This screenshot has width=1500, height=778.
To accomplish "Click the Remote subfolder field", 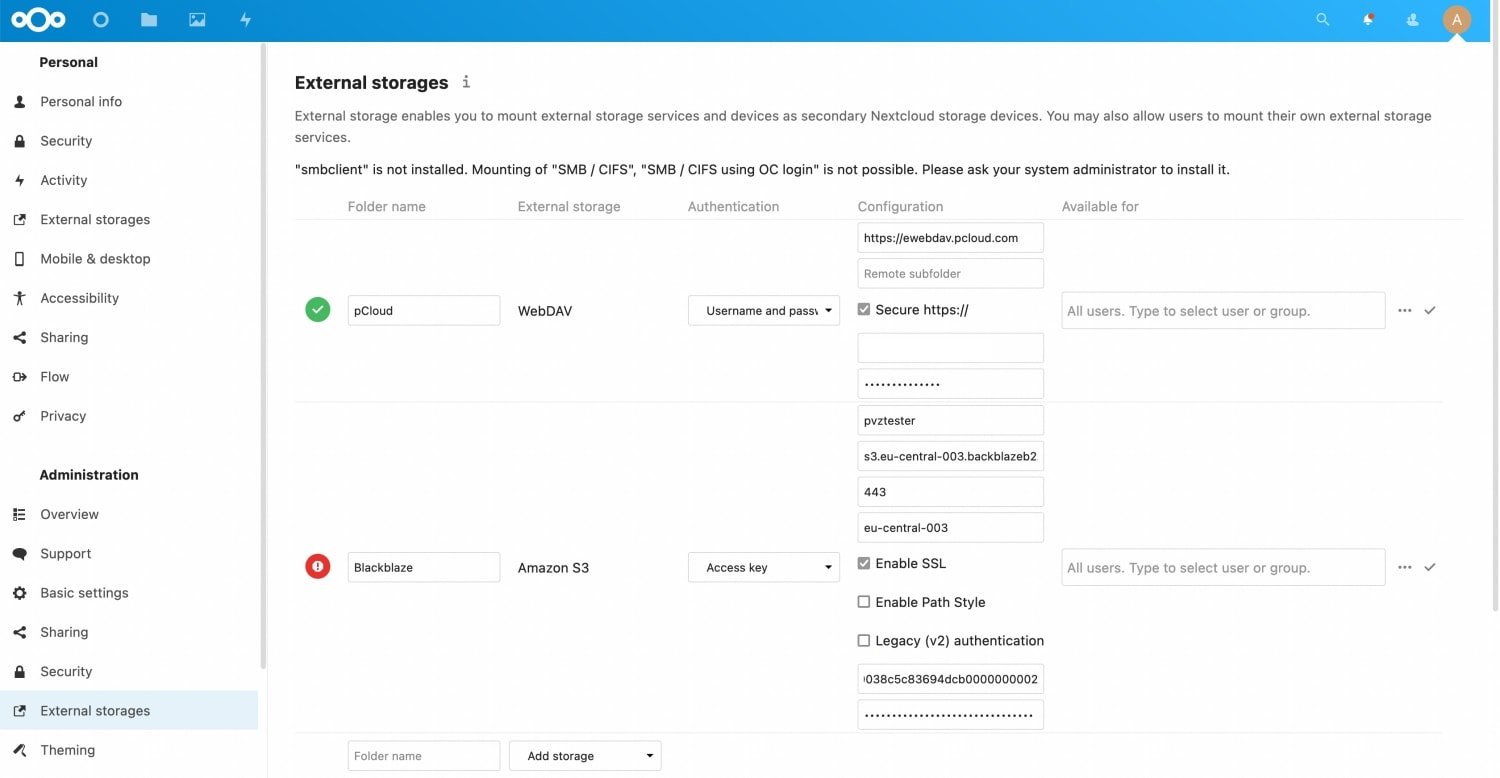I will click(x=951, y=274).
